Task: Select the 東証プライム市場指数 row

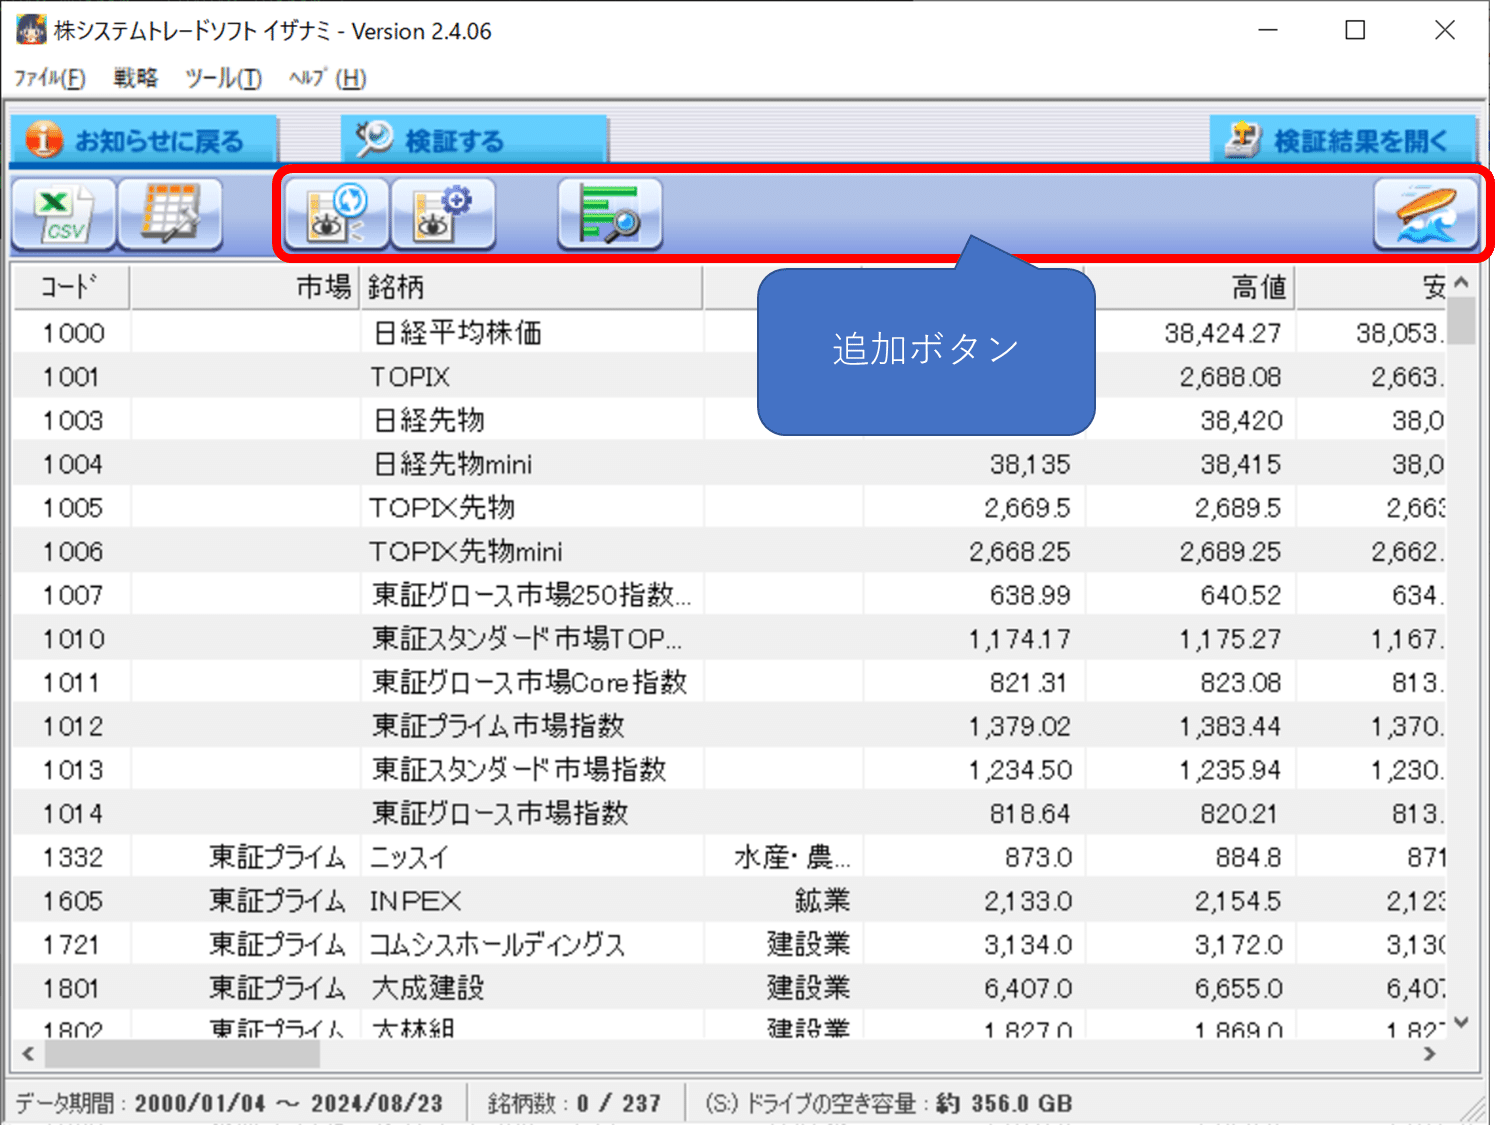Action: (x=729, y=726)
